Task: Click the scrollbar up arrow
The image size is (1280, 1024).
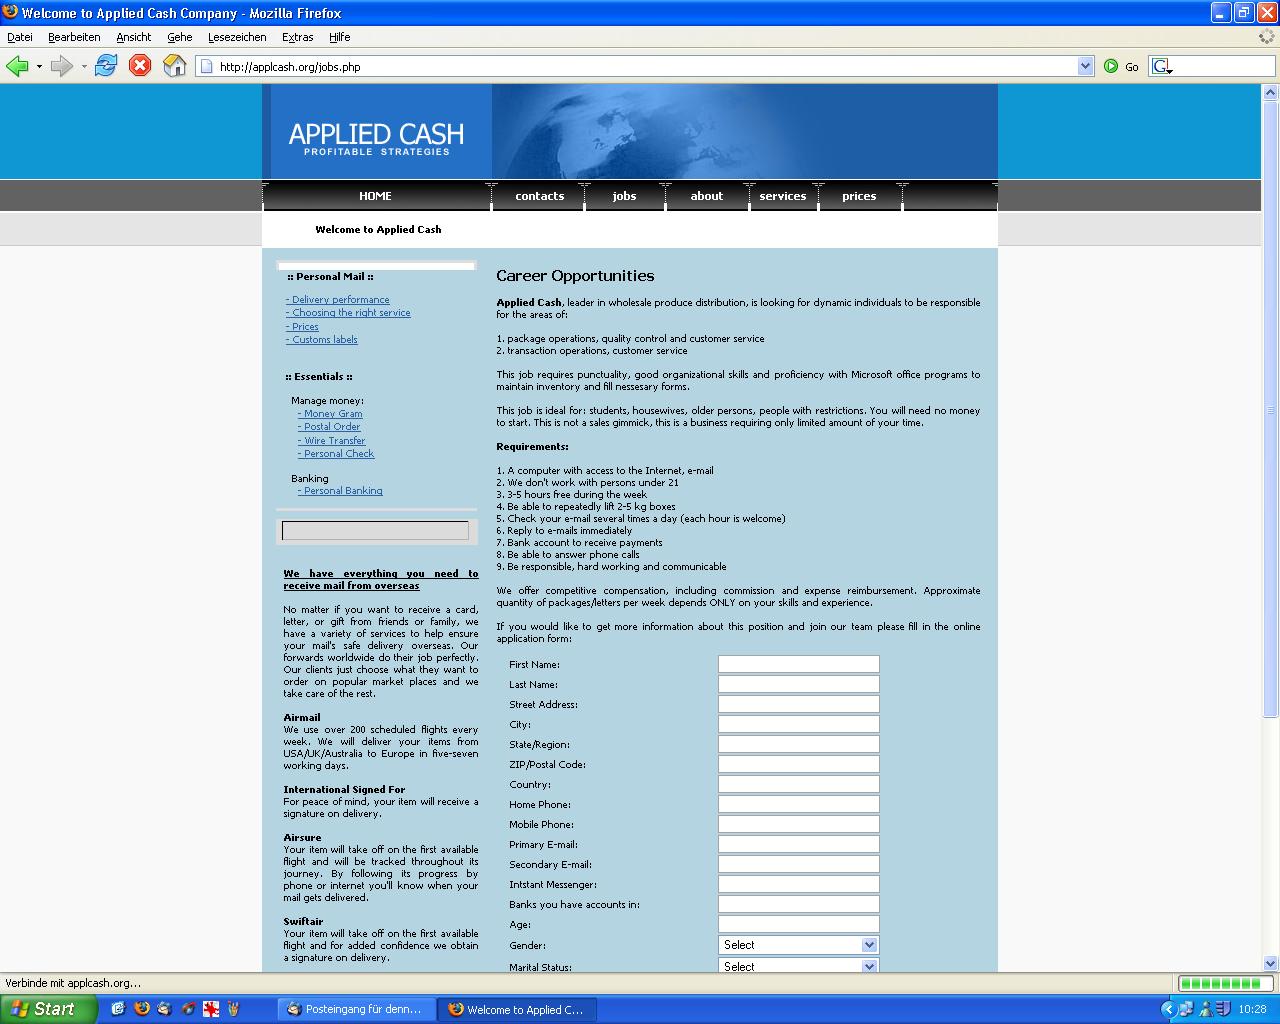Action: (x=1271, y=92)
